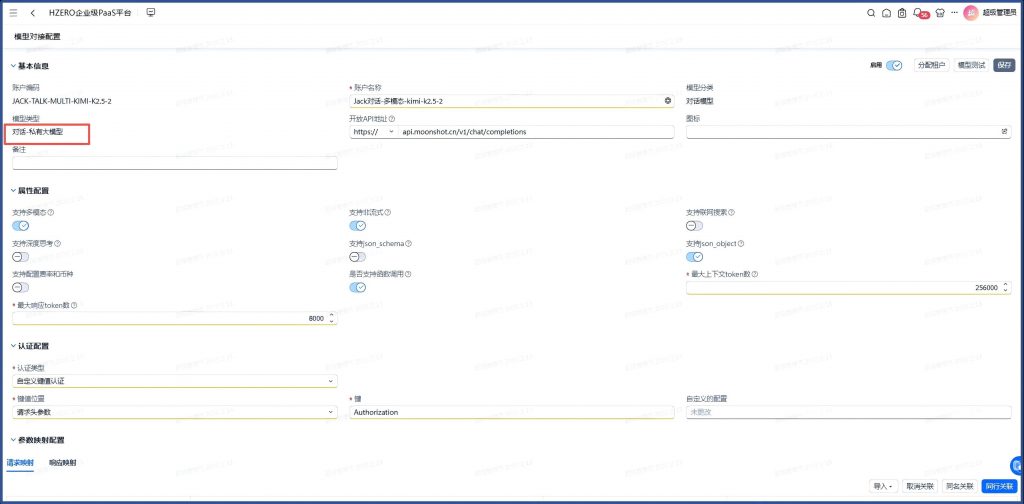Click the clipboard icon in top bar
Viewport: 1024px width, 504px height.
point(901,13)
